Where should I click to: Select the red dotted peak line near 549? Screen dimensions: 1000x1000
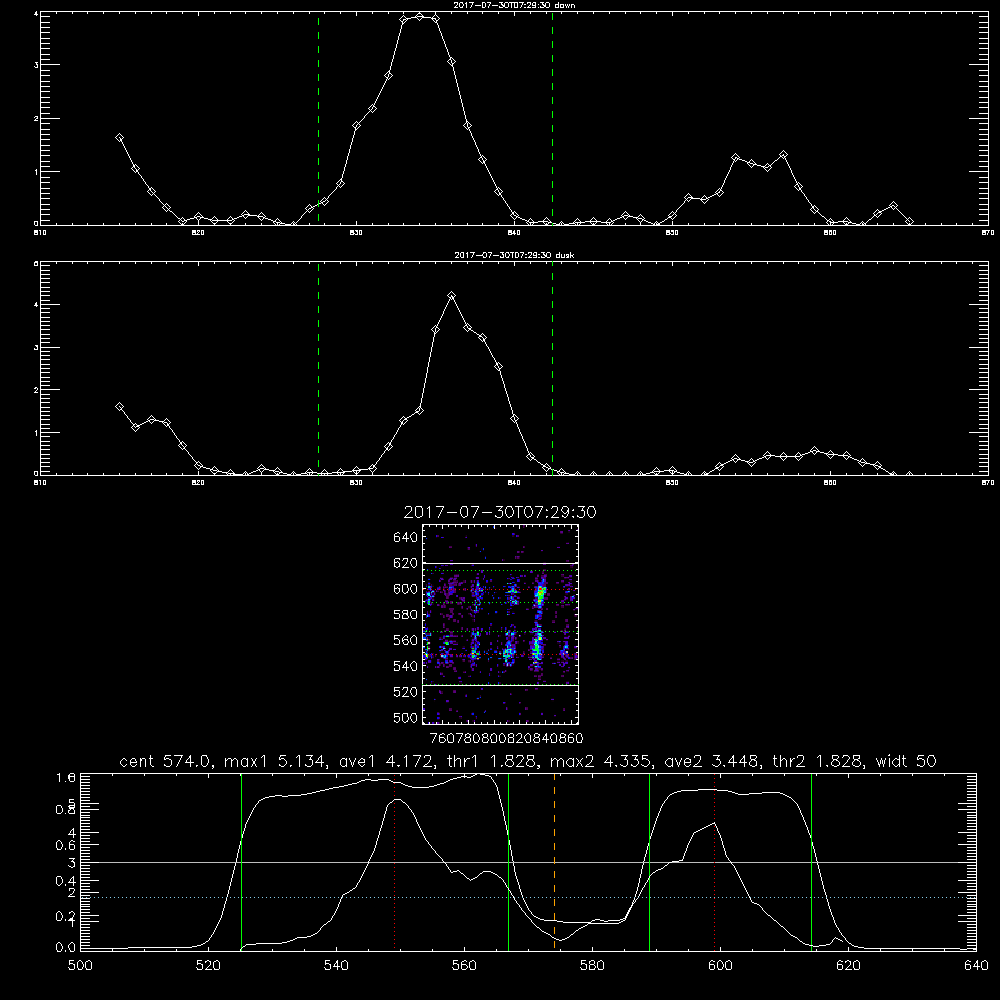[395, 861]
